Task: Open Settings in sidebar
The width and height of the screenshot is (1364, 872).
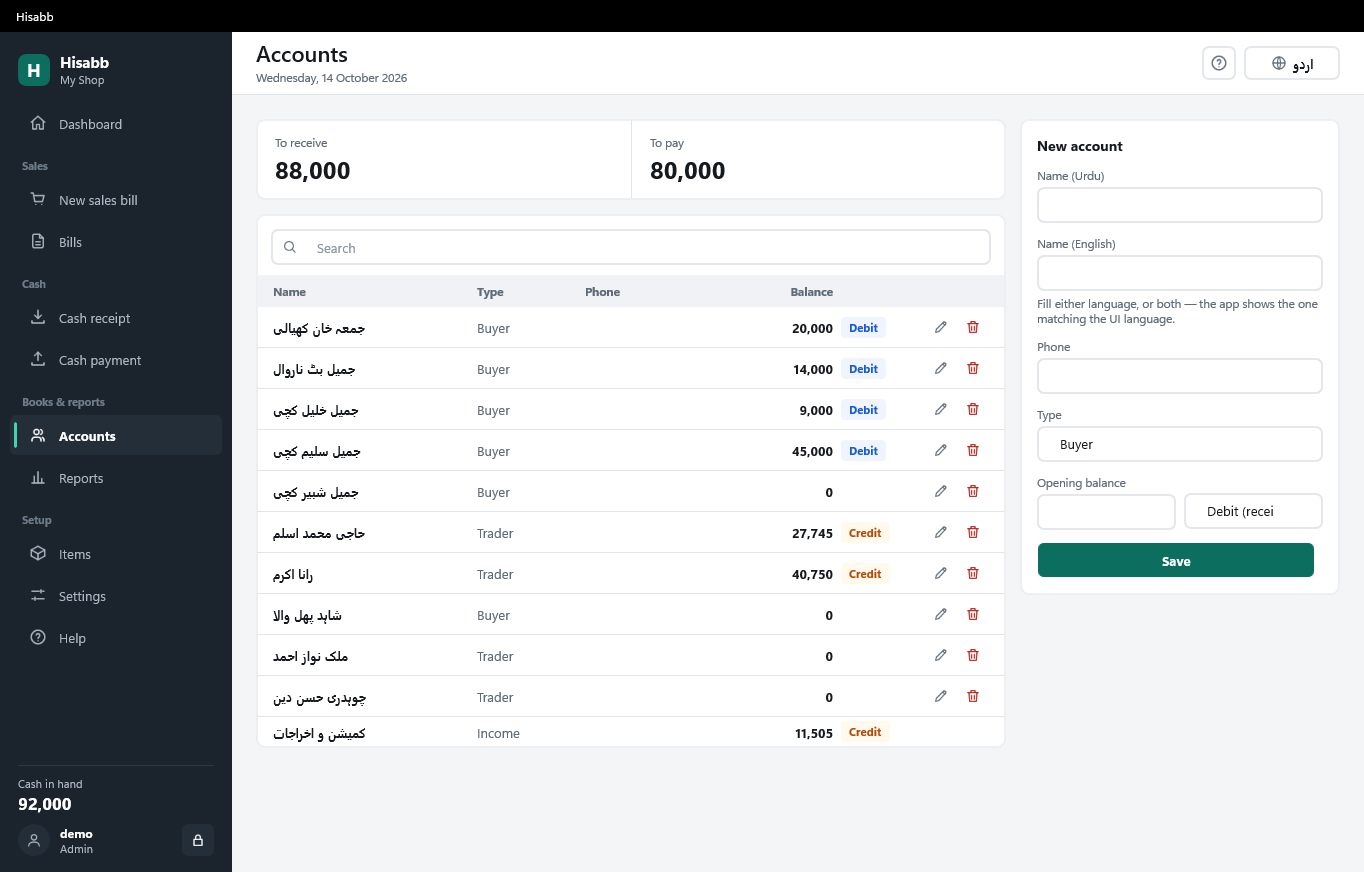Action: click(116, 596)
